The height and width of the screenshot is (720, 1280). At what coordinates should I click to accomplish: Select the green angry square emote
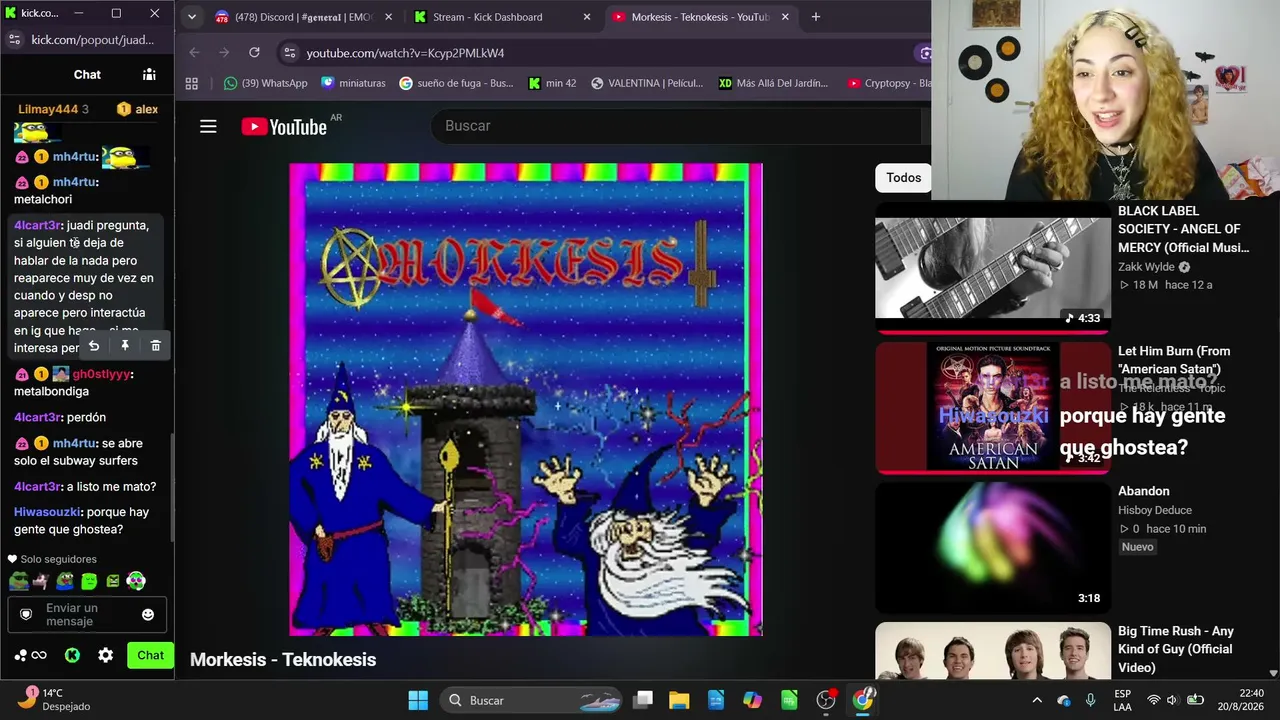113,581
